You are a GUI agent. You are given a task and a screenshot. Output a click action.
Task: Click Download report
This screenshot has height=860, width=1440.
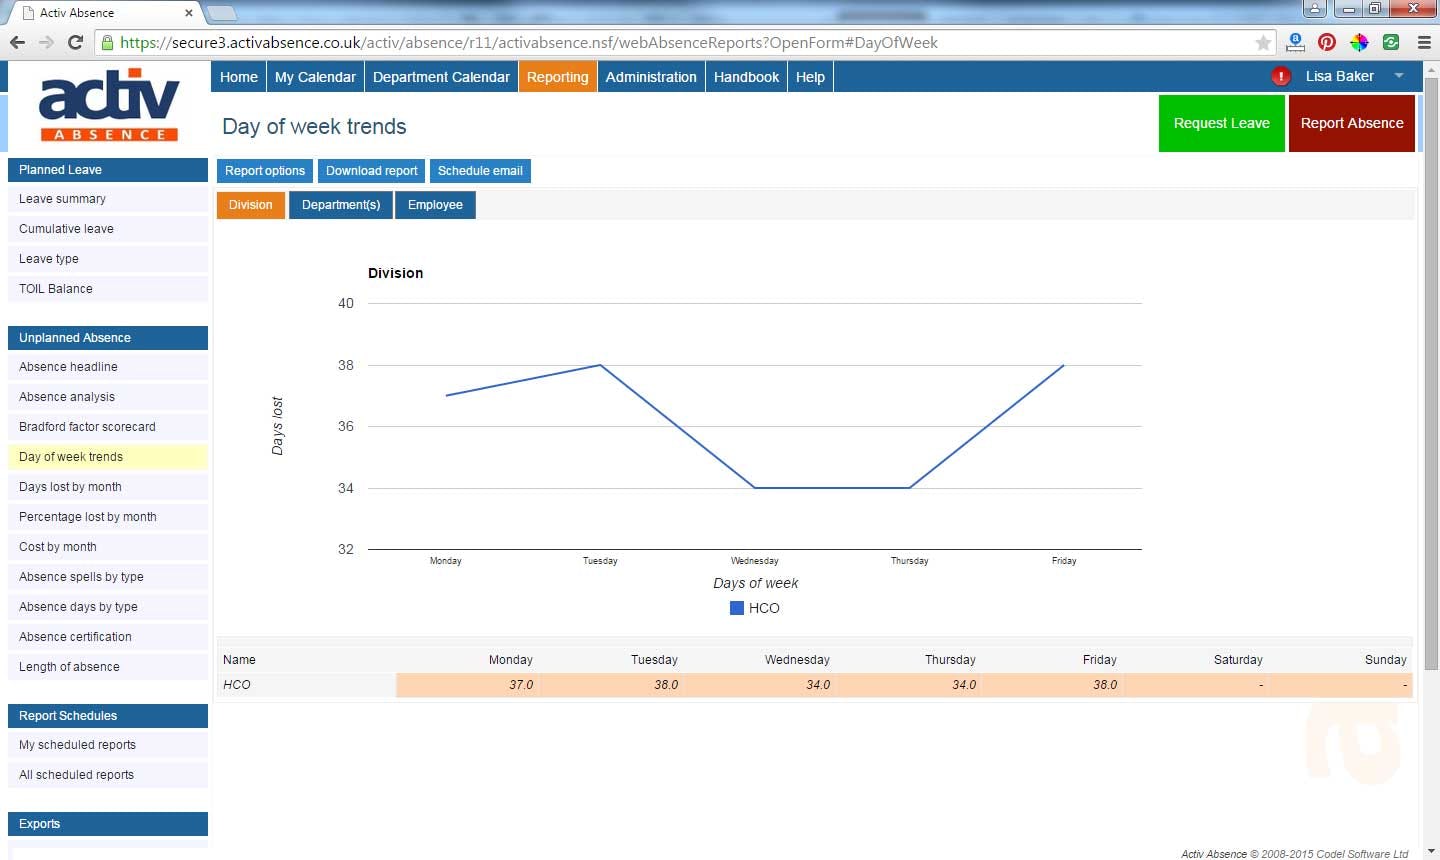coord(371,170)
